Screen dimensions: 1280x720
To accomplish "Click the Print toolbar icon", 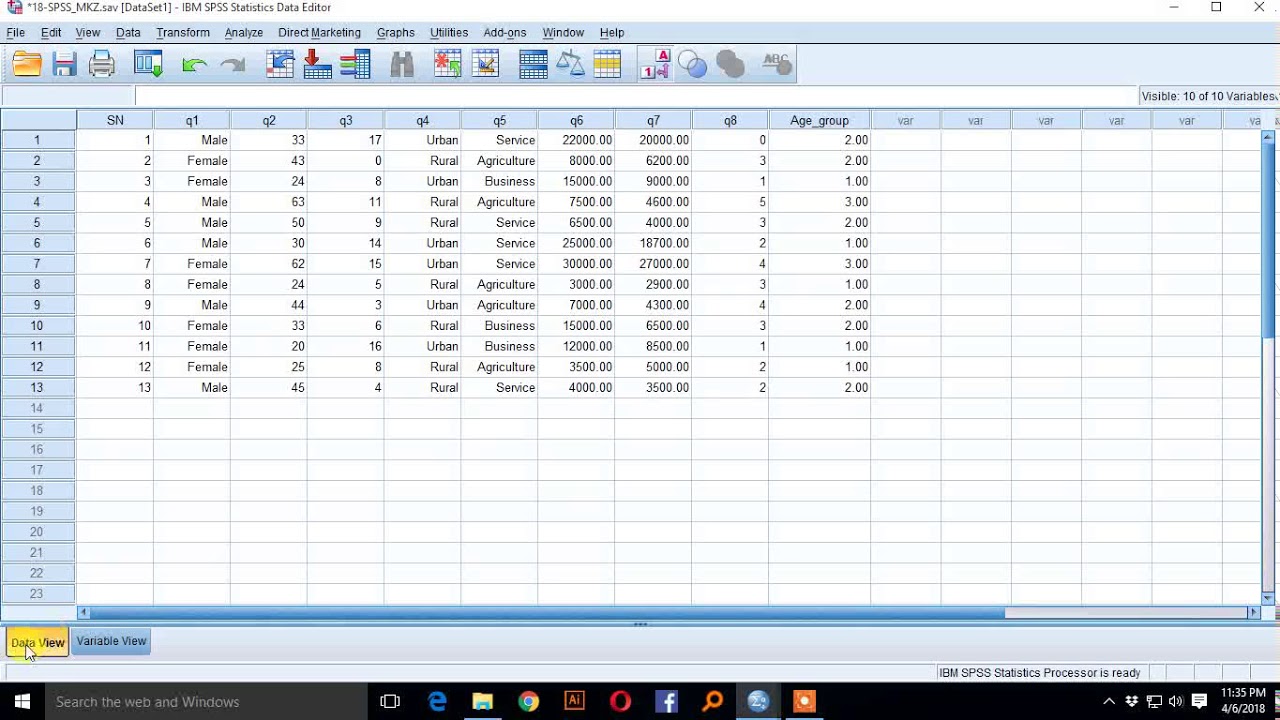I will coord(102,65).
